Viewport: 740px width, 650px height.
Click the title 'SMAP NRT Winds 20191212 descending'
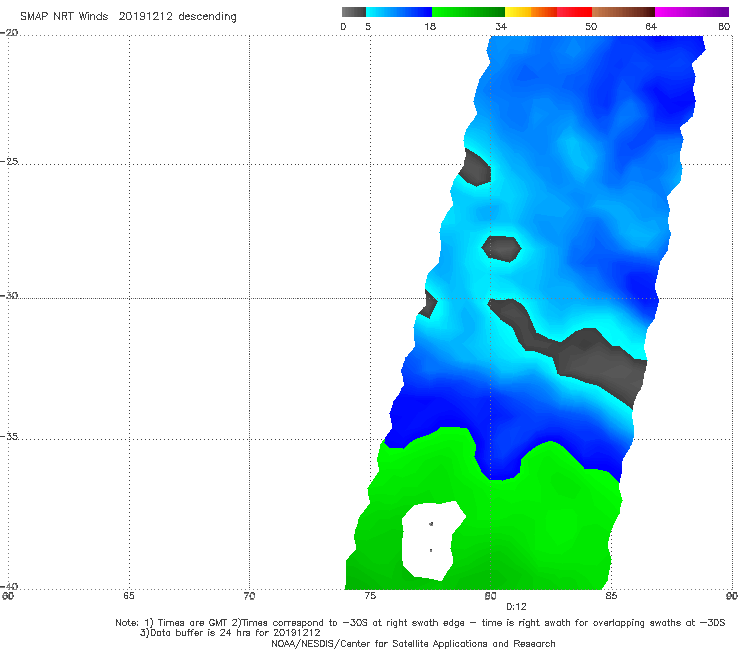tap(128, 17)
